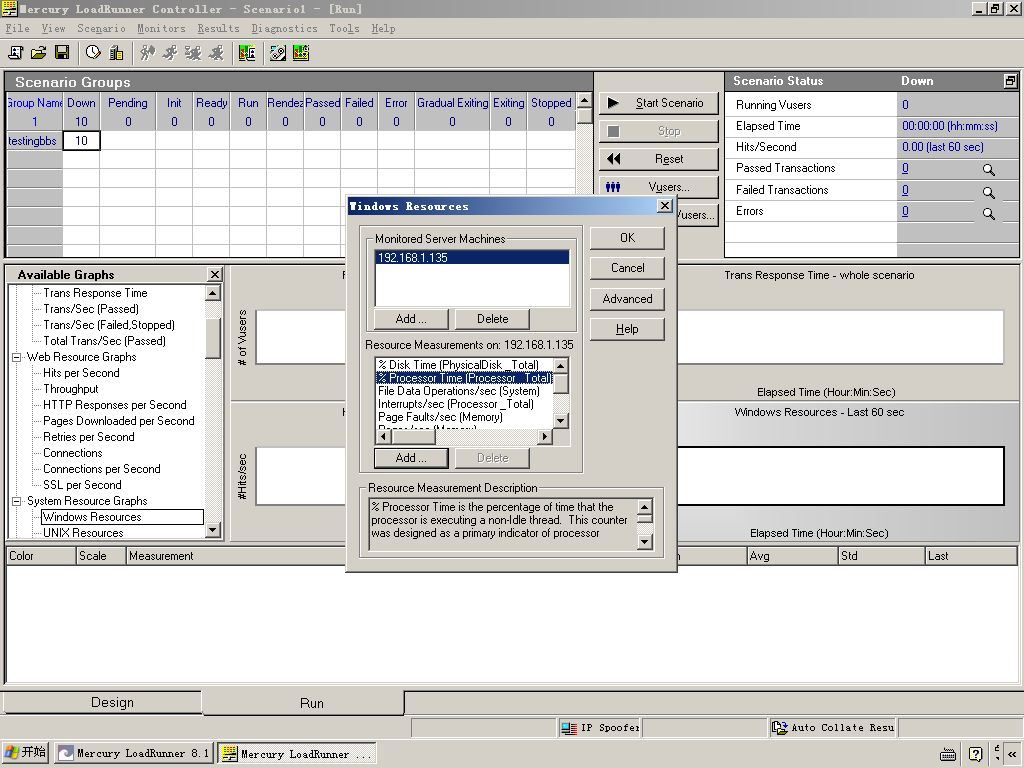This screenshot has width=1024, height=768.
Task: Click description box scroll up arrow
Action: 645,507
